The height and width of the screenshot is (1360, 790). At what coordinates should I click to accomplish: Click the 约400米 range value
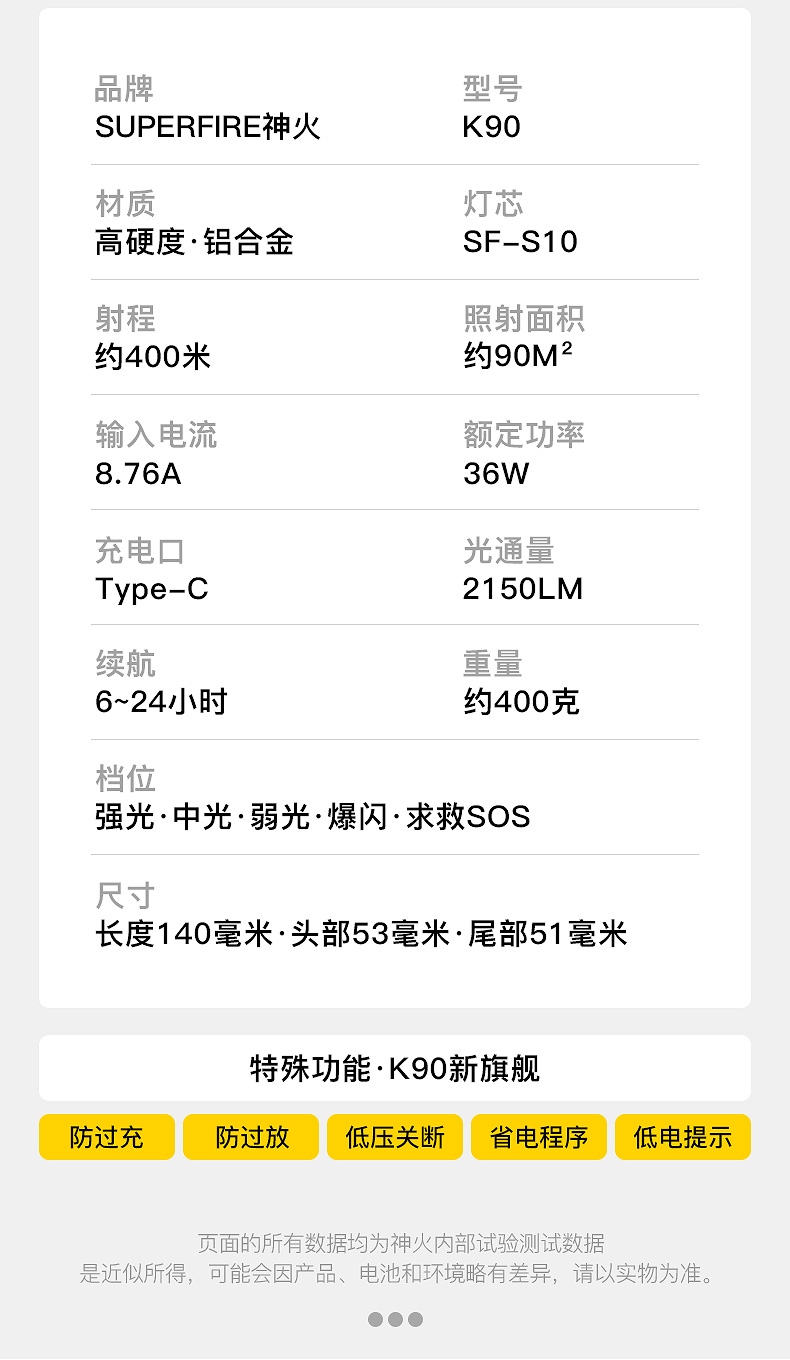click(x=153, y=357)
